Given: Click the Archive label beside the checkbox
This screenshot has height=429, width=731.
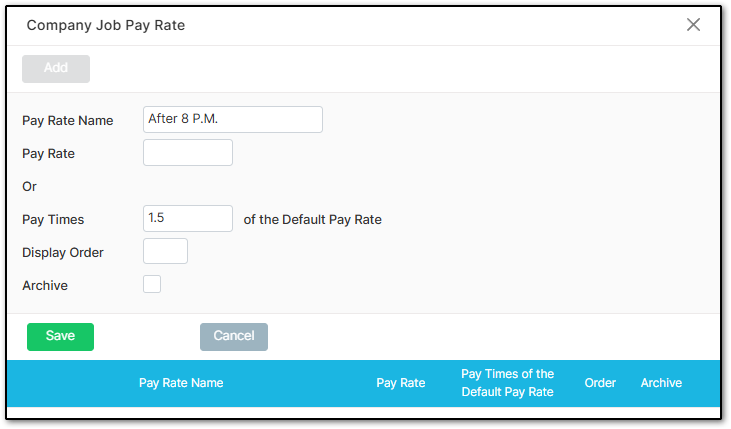Looking at the screenshot, I should (45, 285).
